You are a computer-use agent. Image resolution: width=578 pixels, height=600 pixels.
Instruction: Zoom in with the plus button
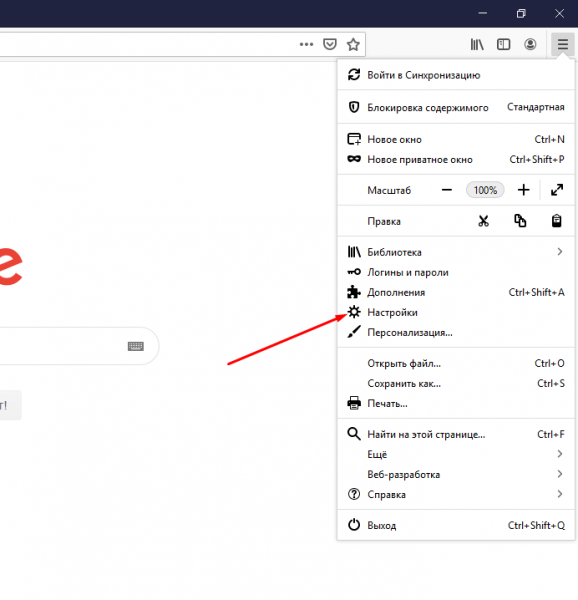coord(524,190)
